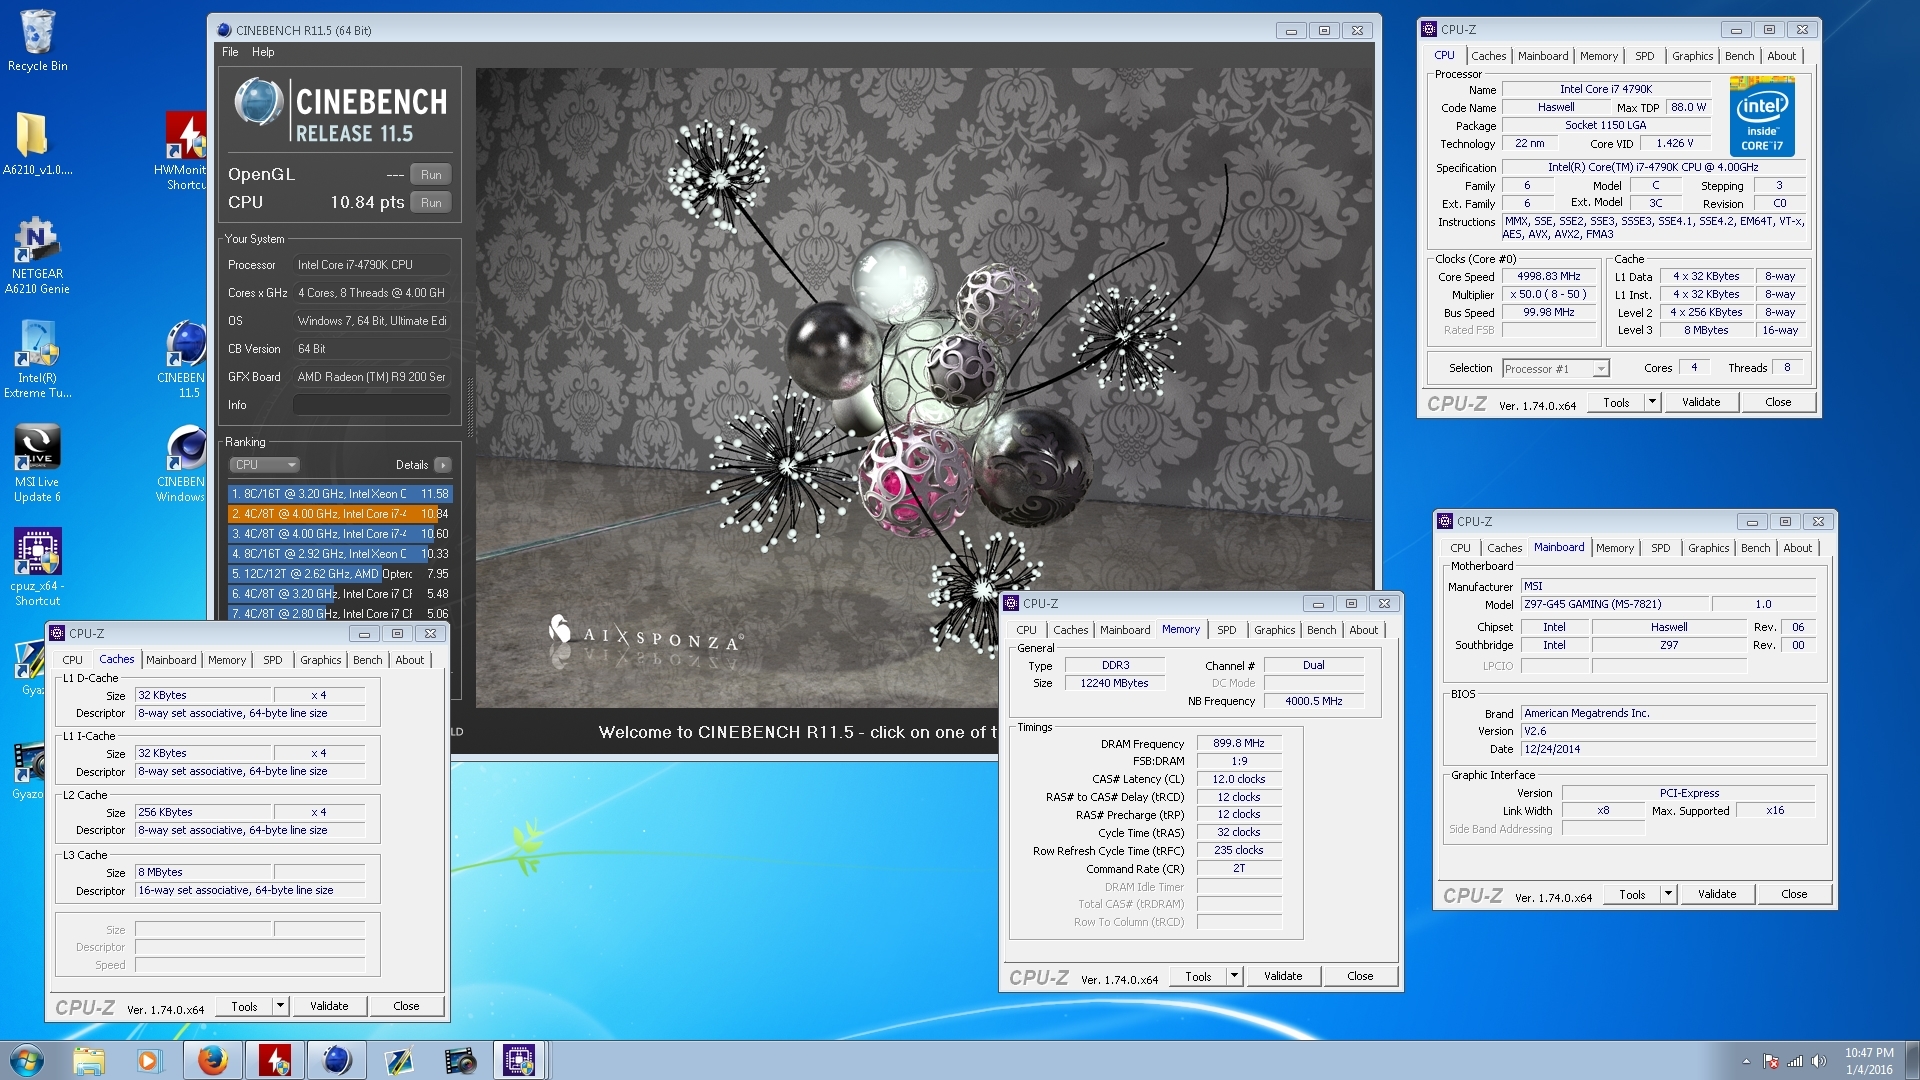Select highlighted ranking row 10.84
Screen dimensions: 1920x1080
[x=340, y=514]
